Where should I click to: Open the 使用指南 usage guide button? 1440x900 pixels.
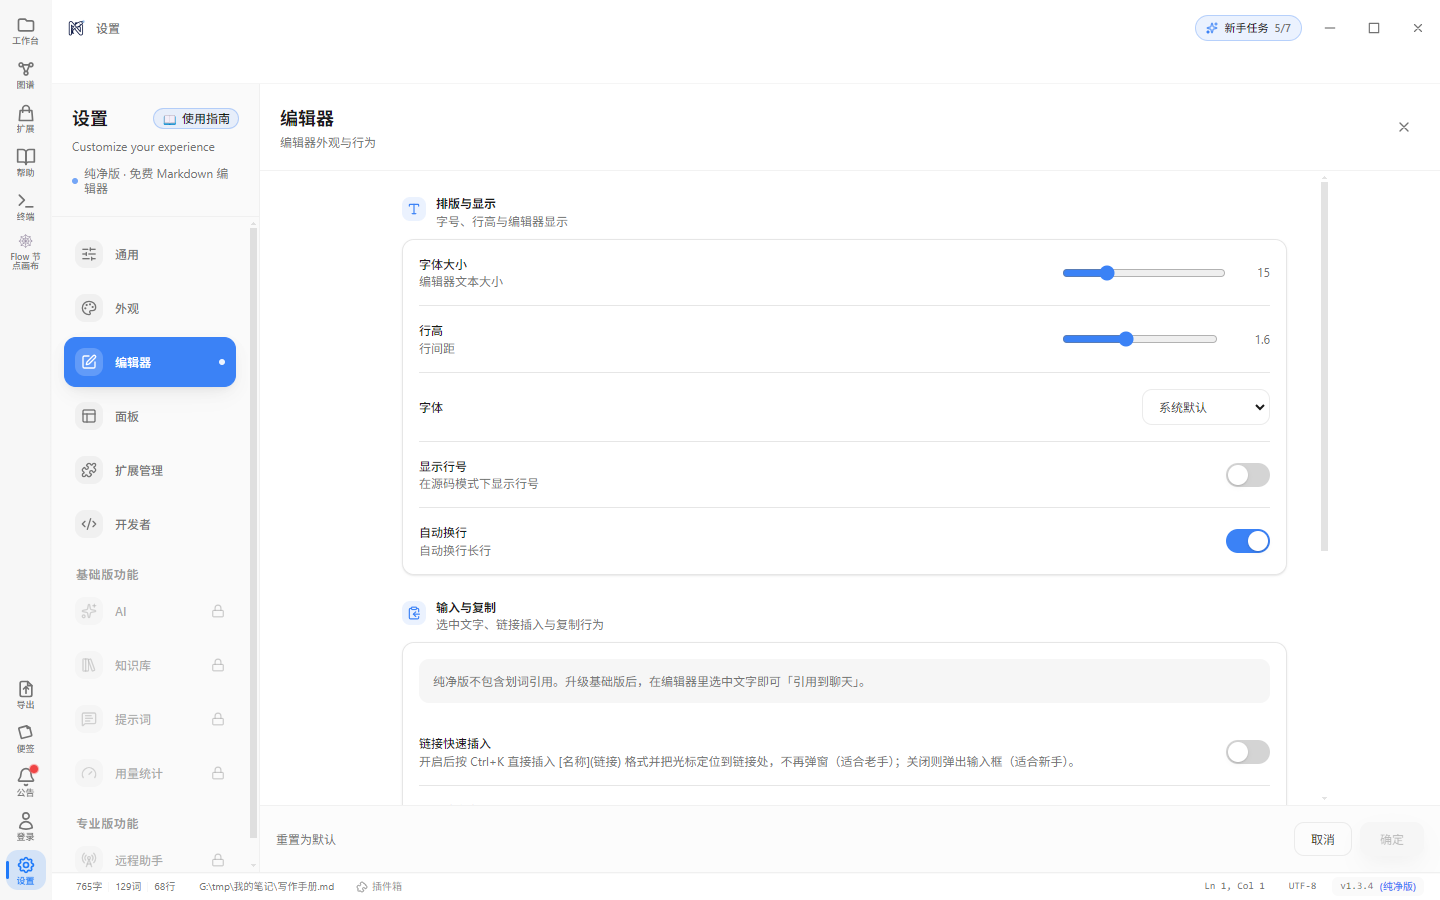pos(196,119)
